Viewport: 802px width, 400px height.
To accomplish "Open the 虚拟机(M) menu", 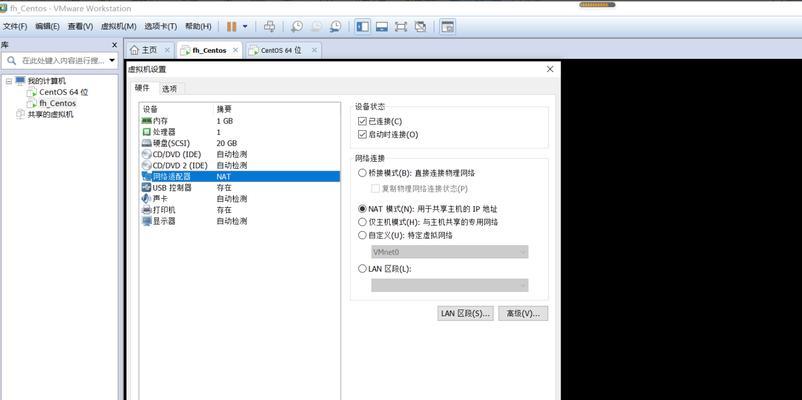I will tap(119, 26).
